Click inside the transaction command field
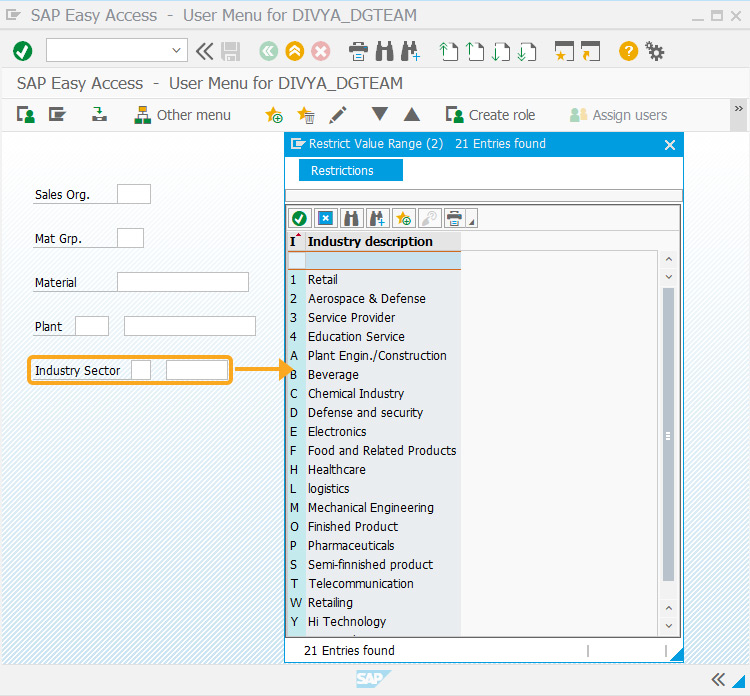Viewport: 750px width, 696px height. coord(108,50)
